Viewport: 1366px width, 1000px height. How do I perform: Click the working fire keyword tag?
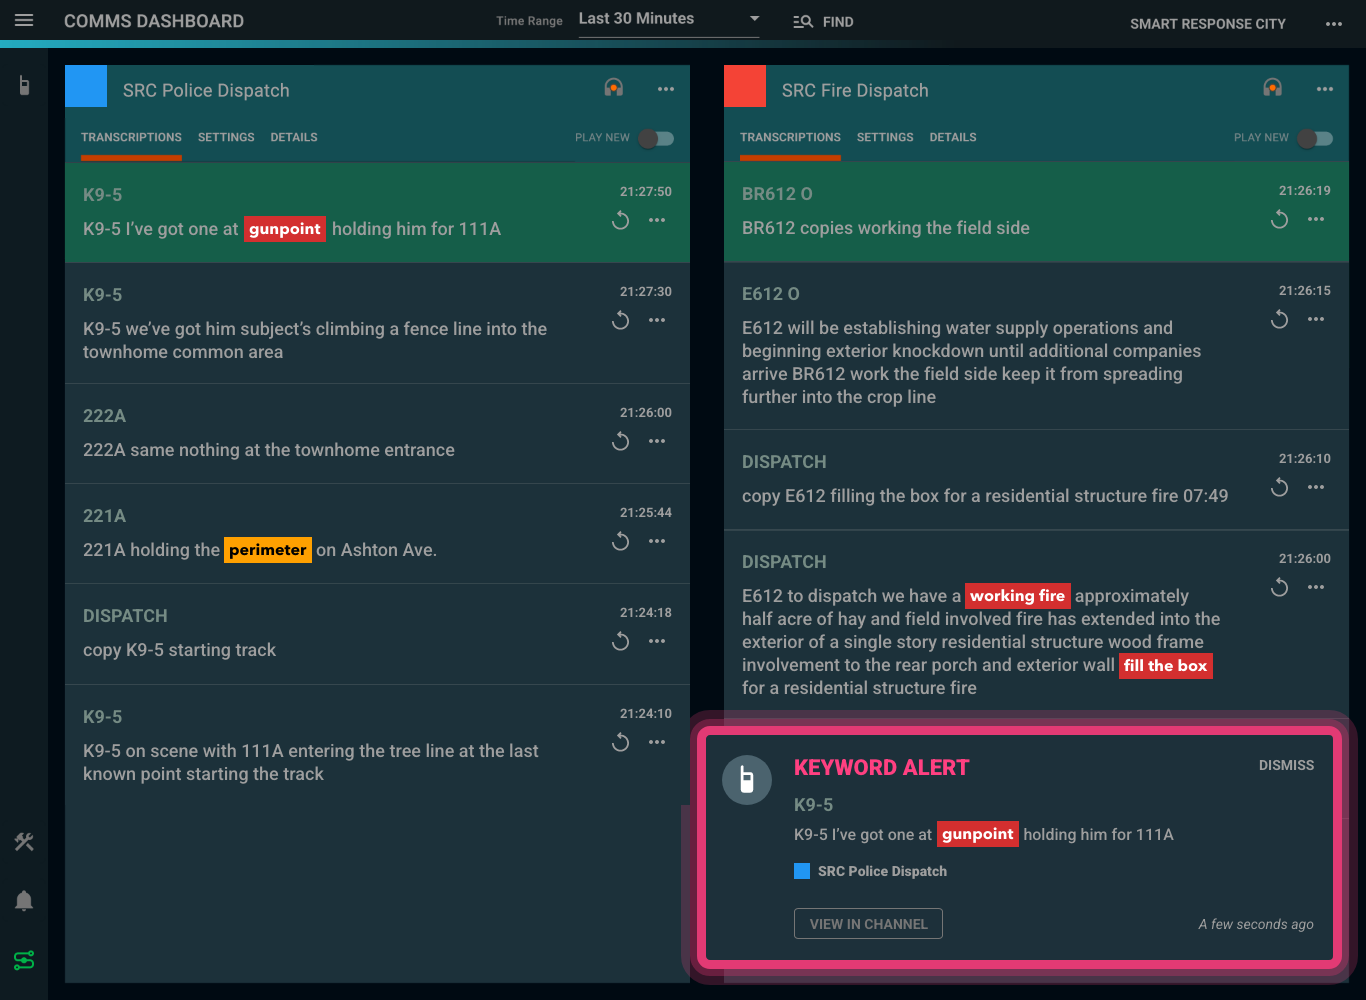click(x=1018, y=596)
